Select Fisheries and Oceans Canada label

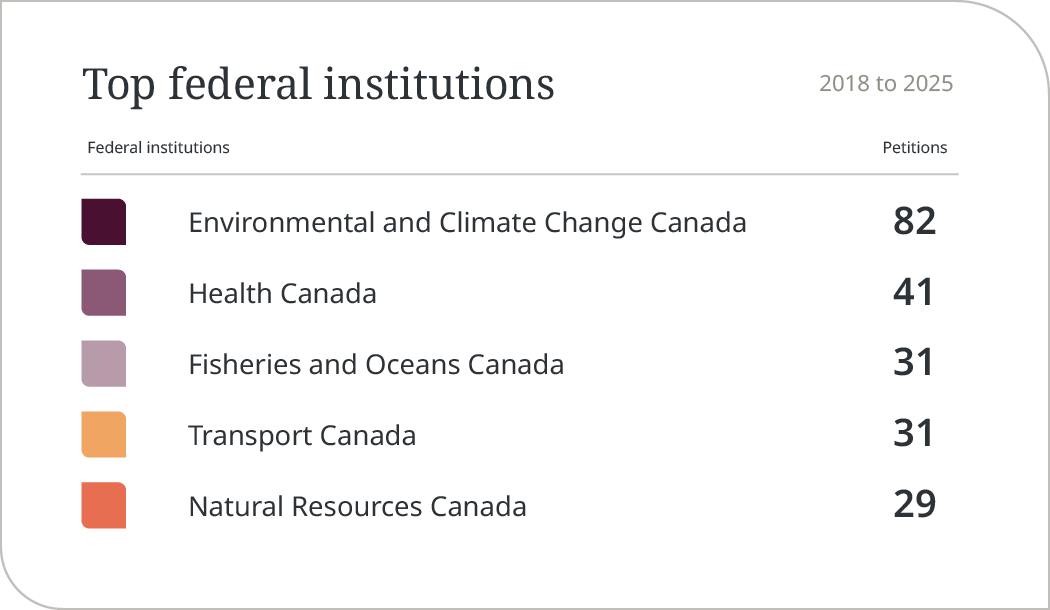tap(376, 364)
